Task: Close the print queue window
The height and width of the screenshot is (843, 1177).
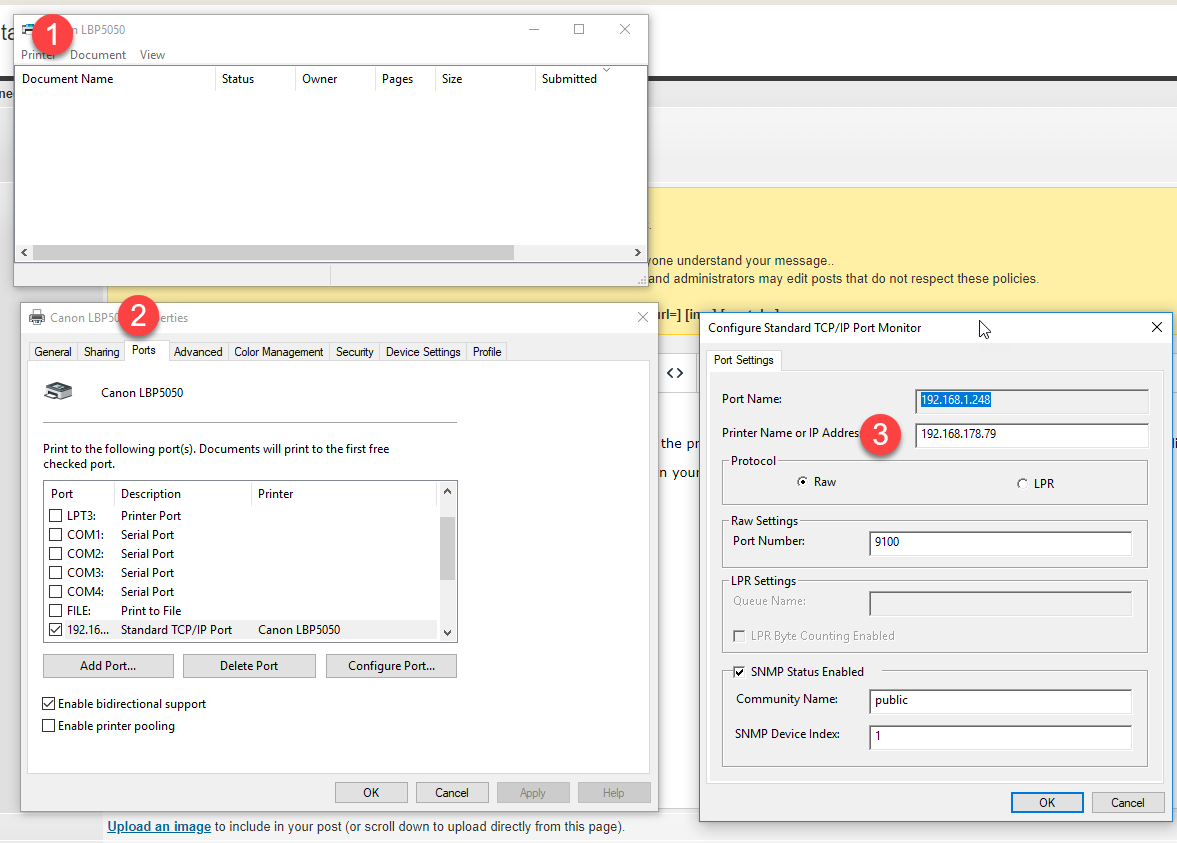Action: point(625,29)
